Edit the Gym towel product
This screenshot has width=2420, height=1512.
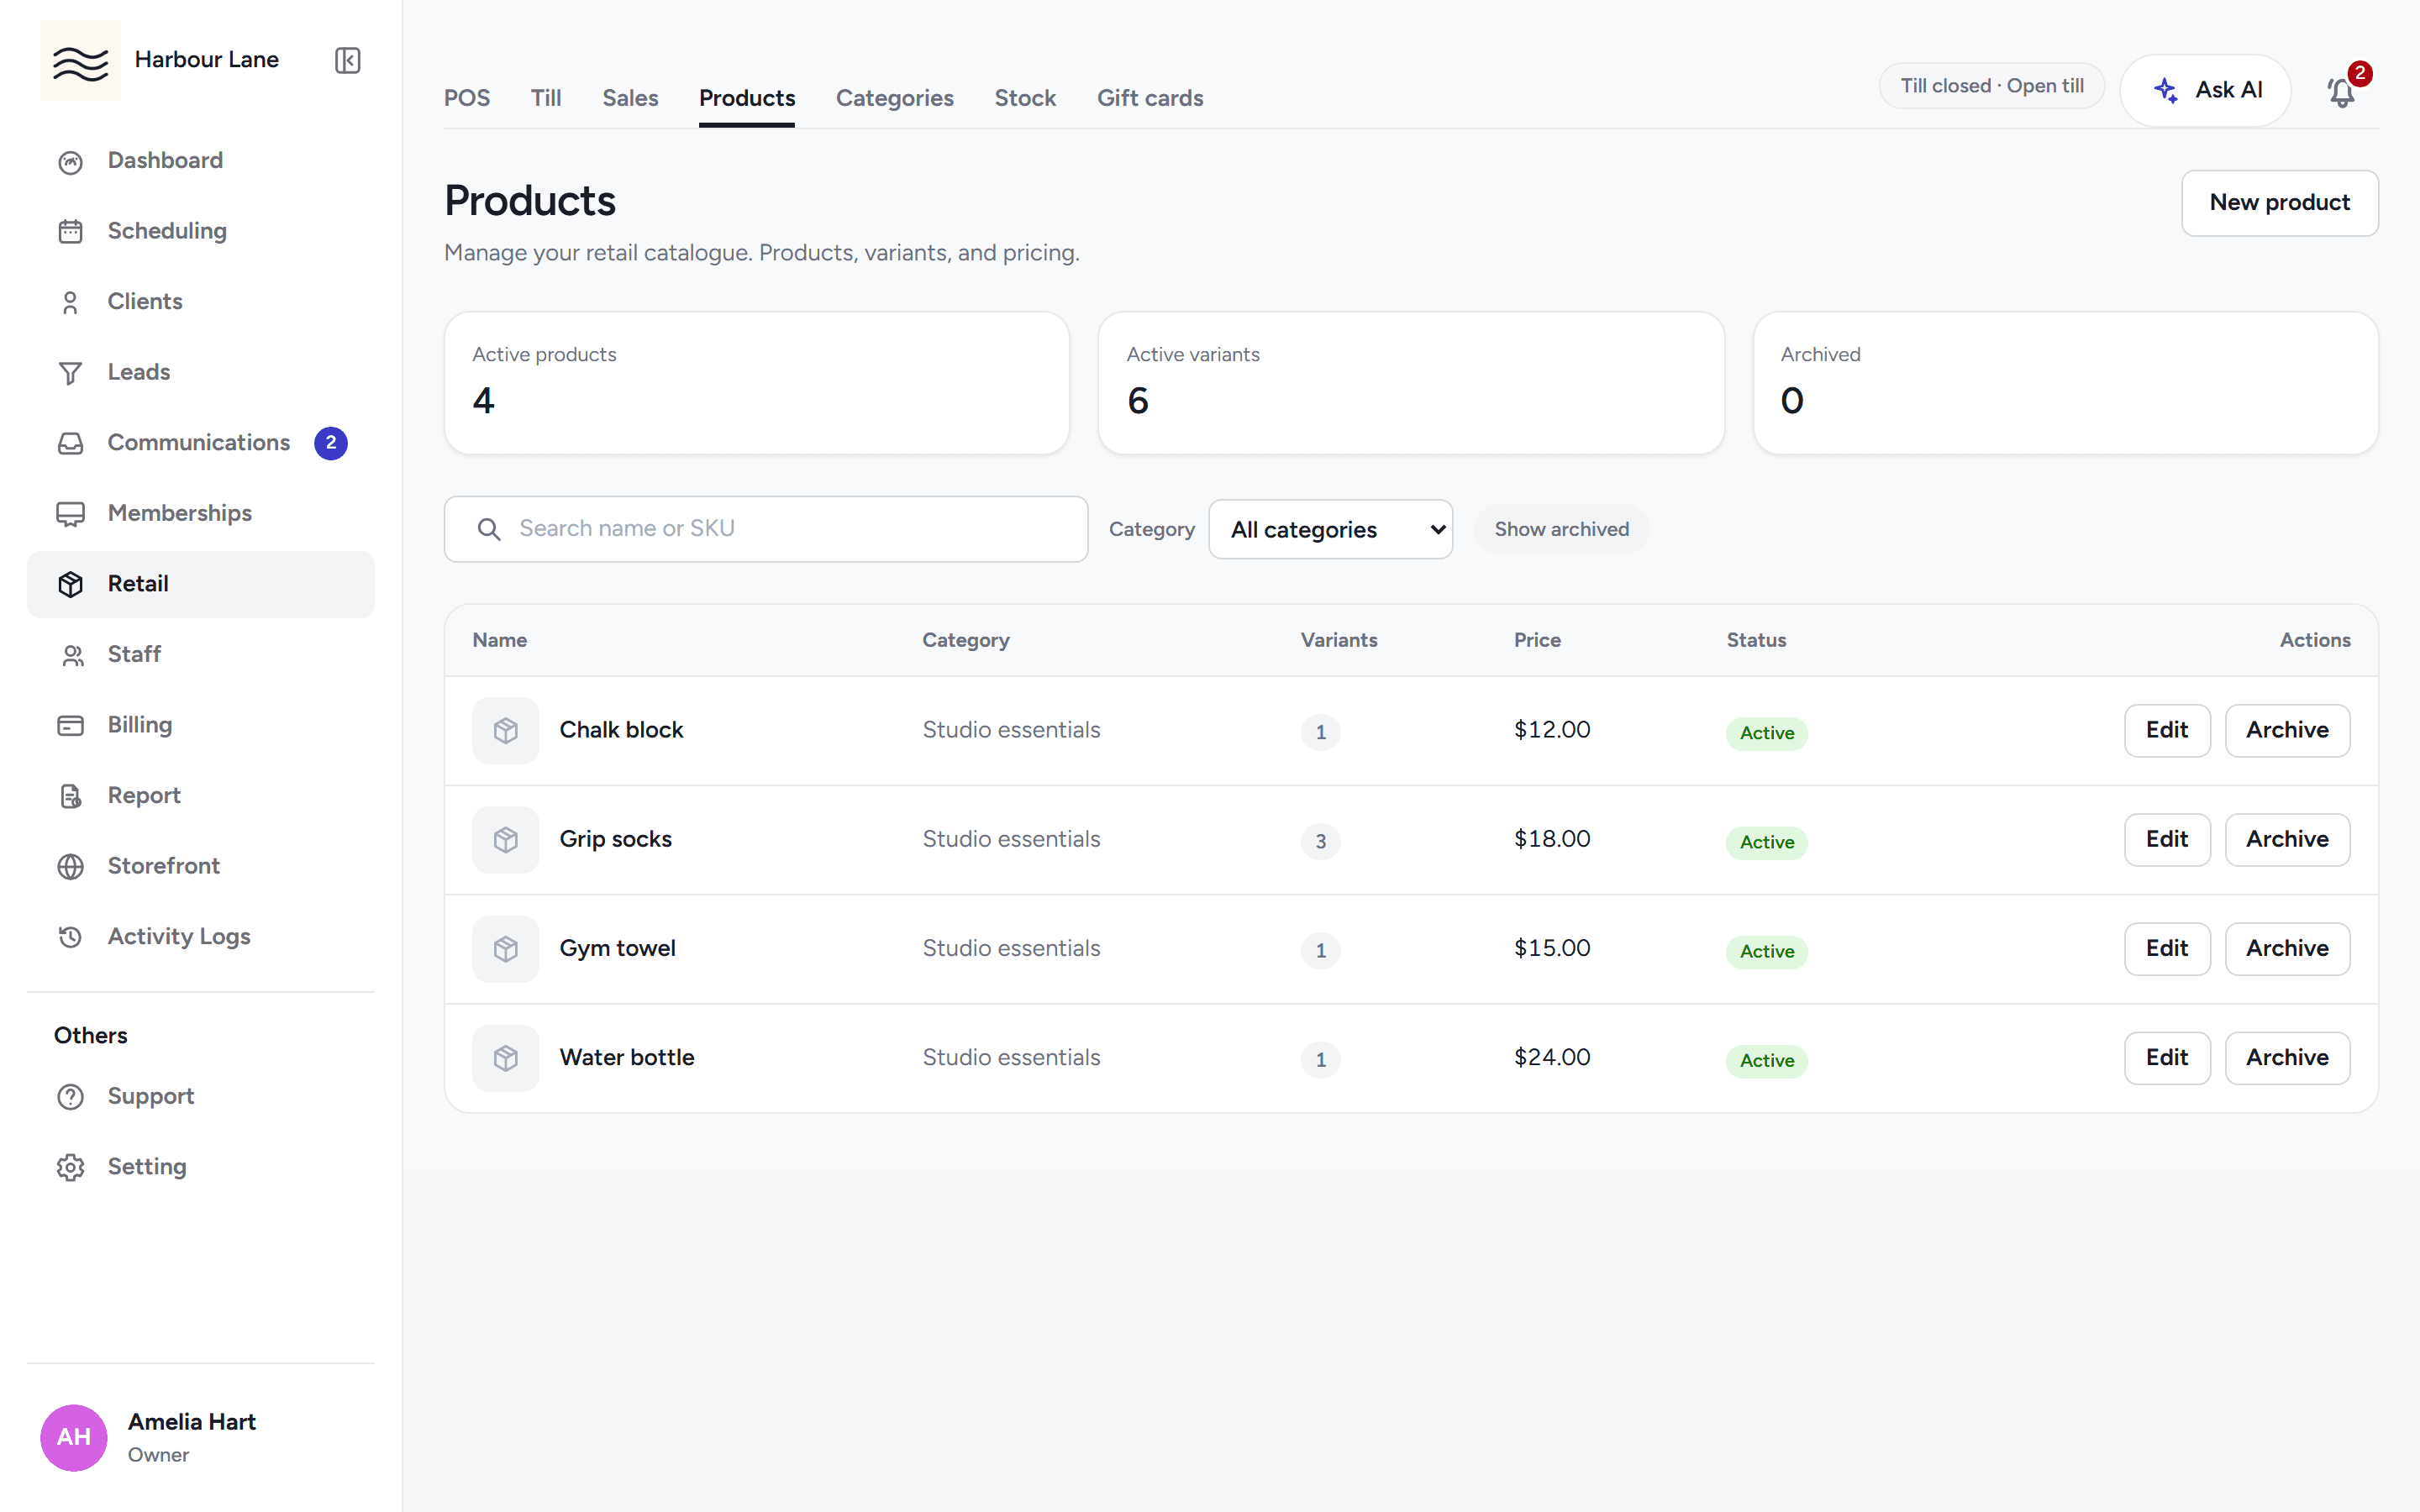pyautogui.click(x=2167, y=948)
